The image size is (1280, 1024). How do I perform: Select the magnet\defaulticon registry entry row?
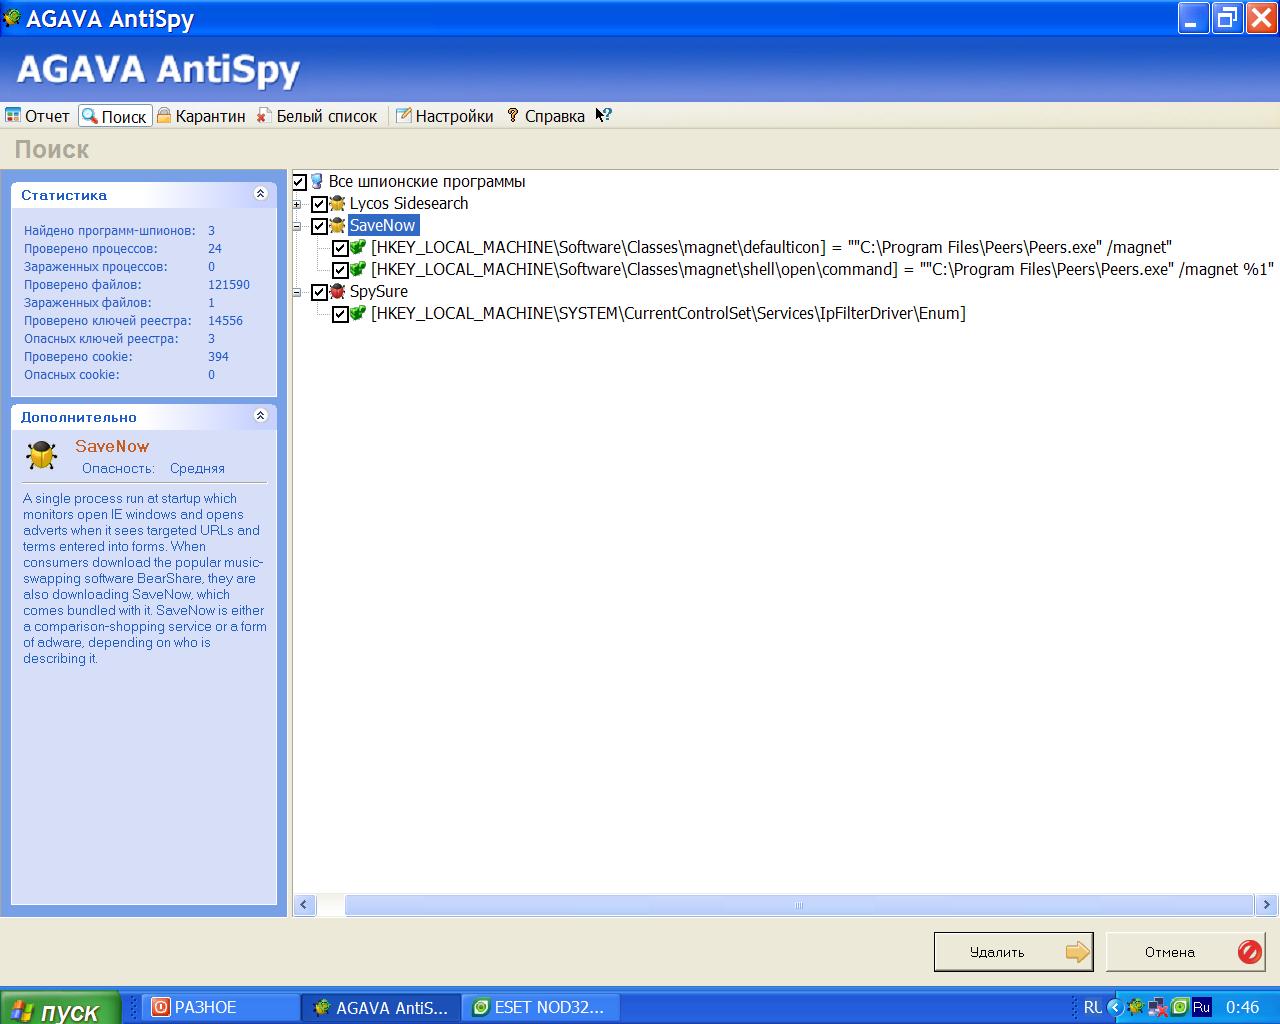[771, 248]
